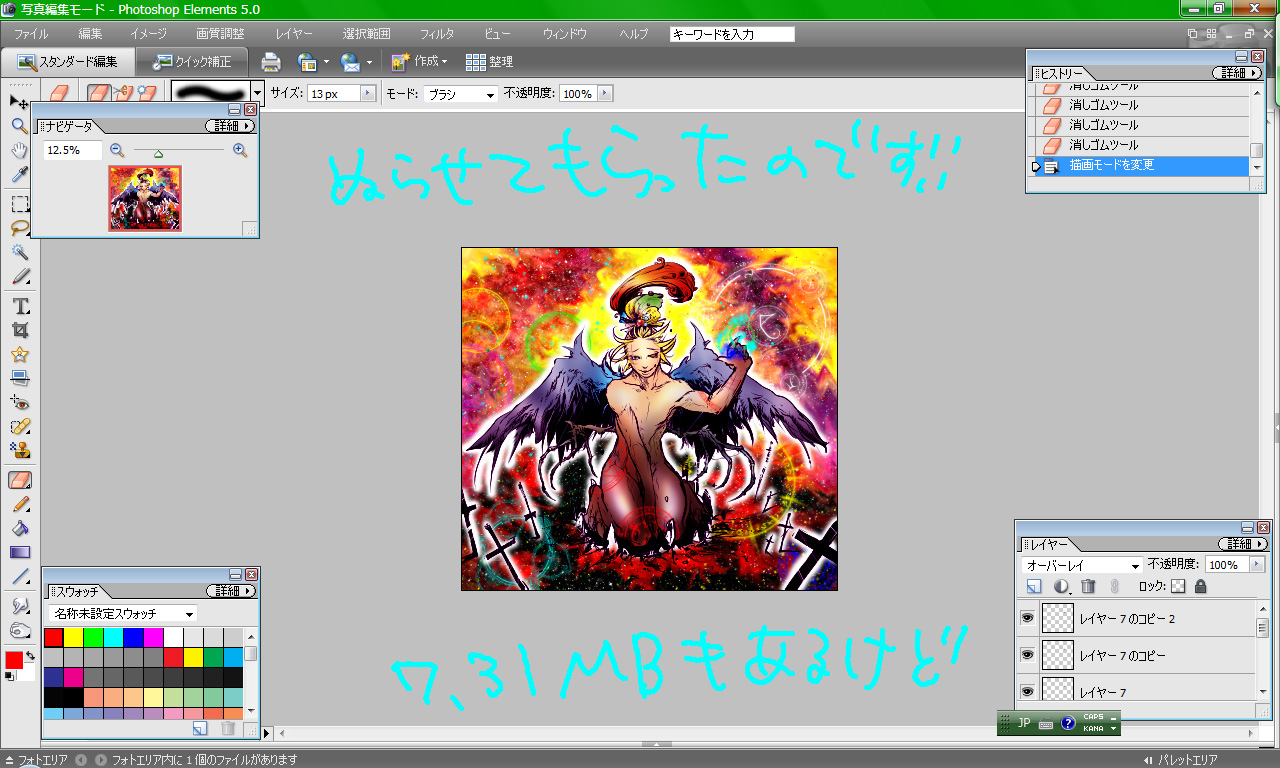Choose the Type text tool

tap(19, 306)
